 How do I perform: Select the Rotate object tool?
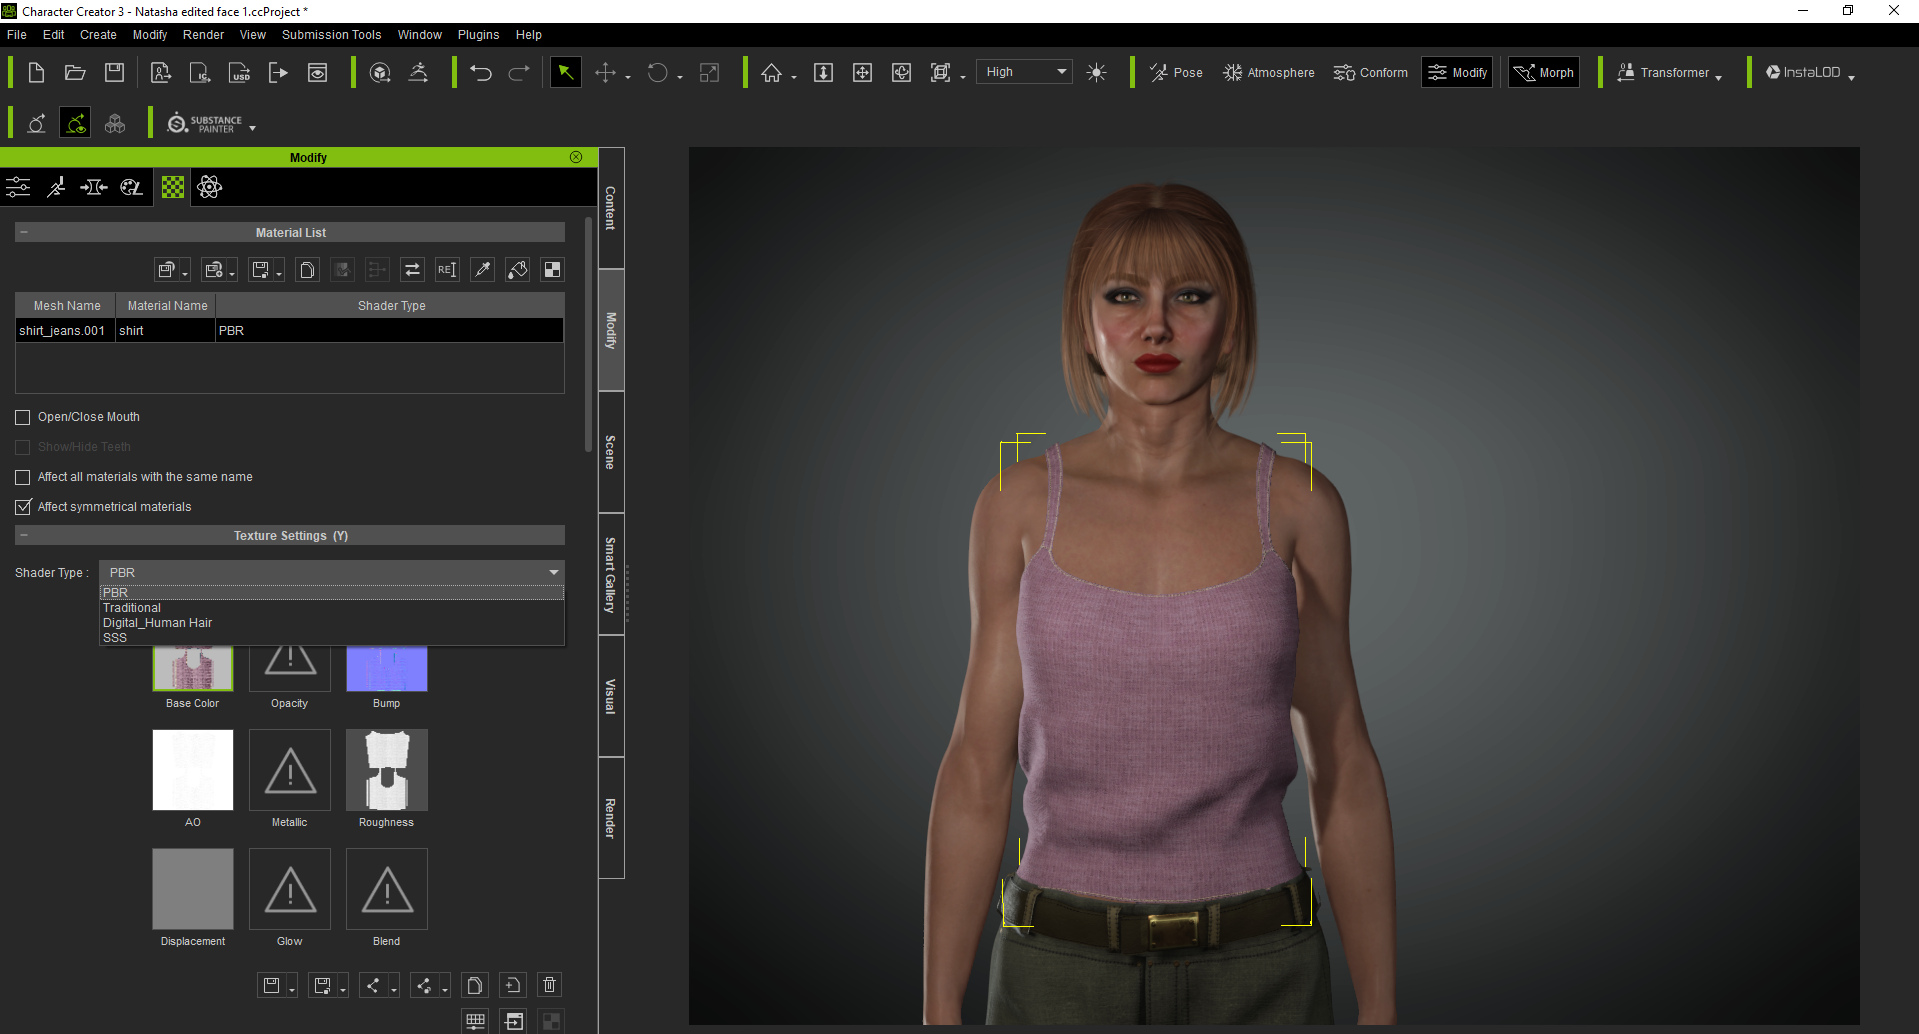coord(657,73)
